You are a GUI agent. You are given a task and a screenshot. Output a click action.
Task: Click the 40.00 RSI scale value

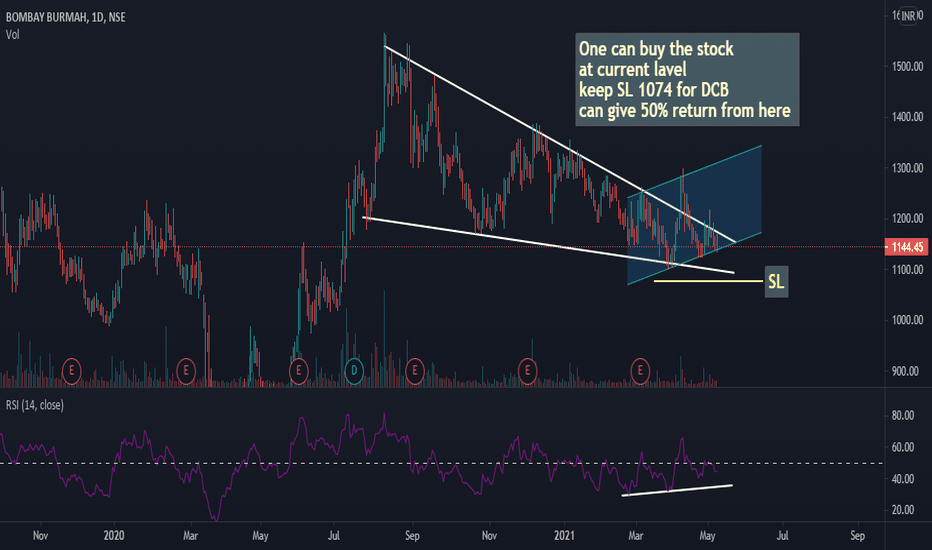[903, 479]
